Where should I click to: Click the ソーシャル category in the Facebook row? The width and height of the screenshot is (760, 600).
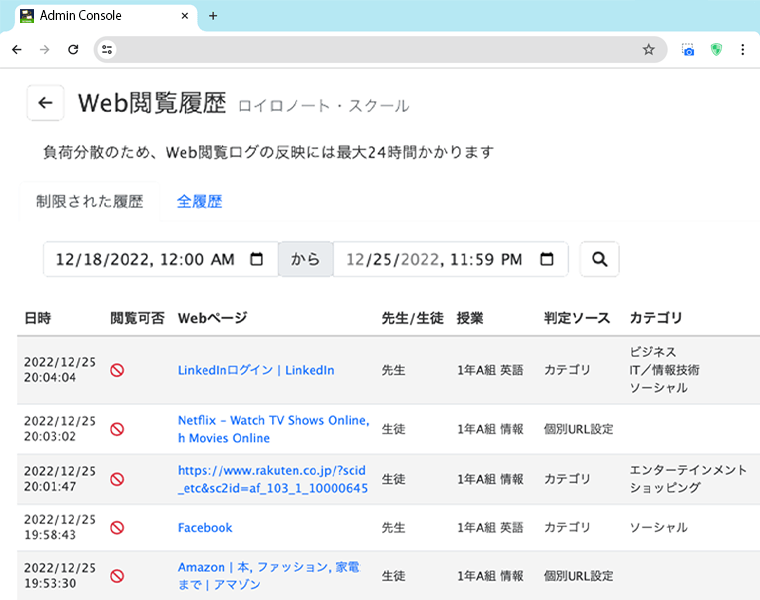click(x=658, y=528)
